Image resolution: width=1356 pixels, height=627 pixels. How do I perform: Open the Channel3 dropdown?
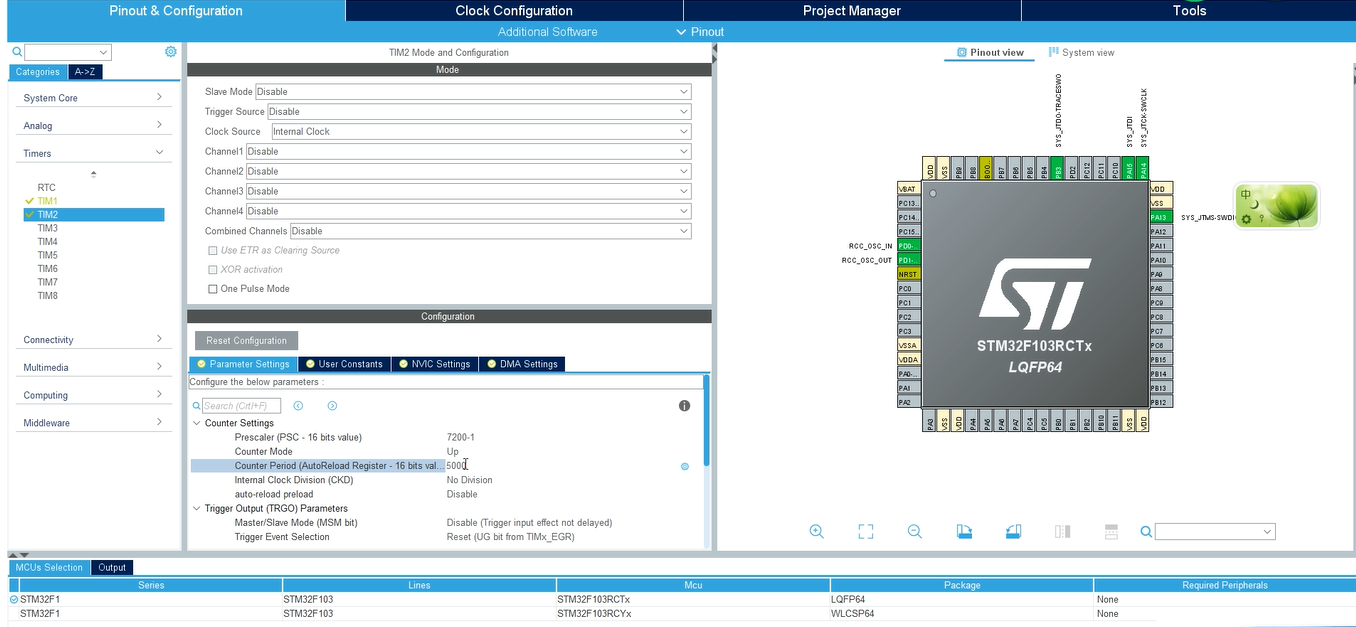click(x=468, y=191)
